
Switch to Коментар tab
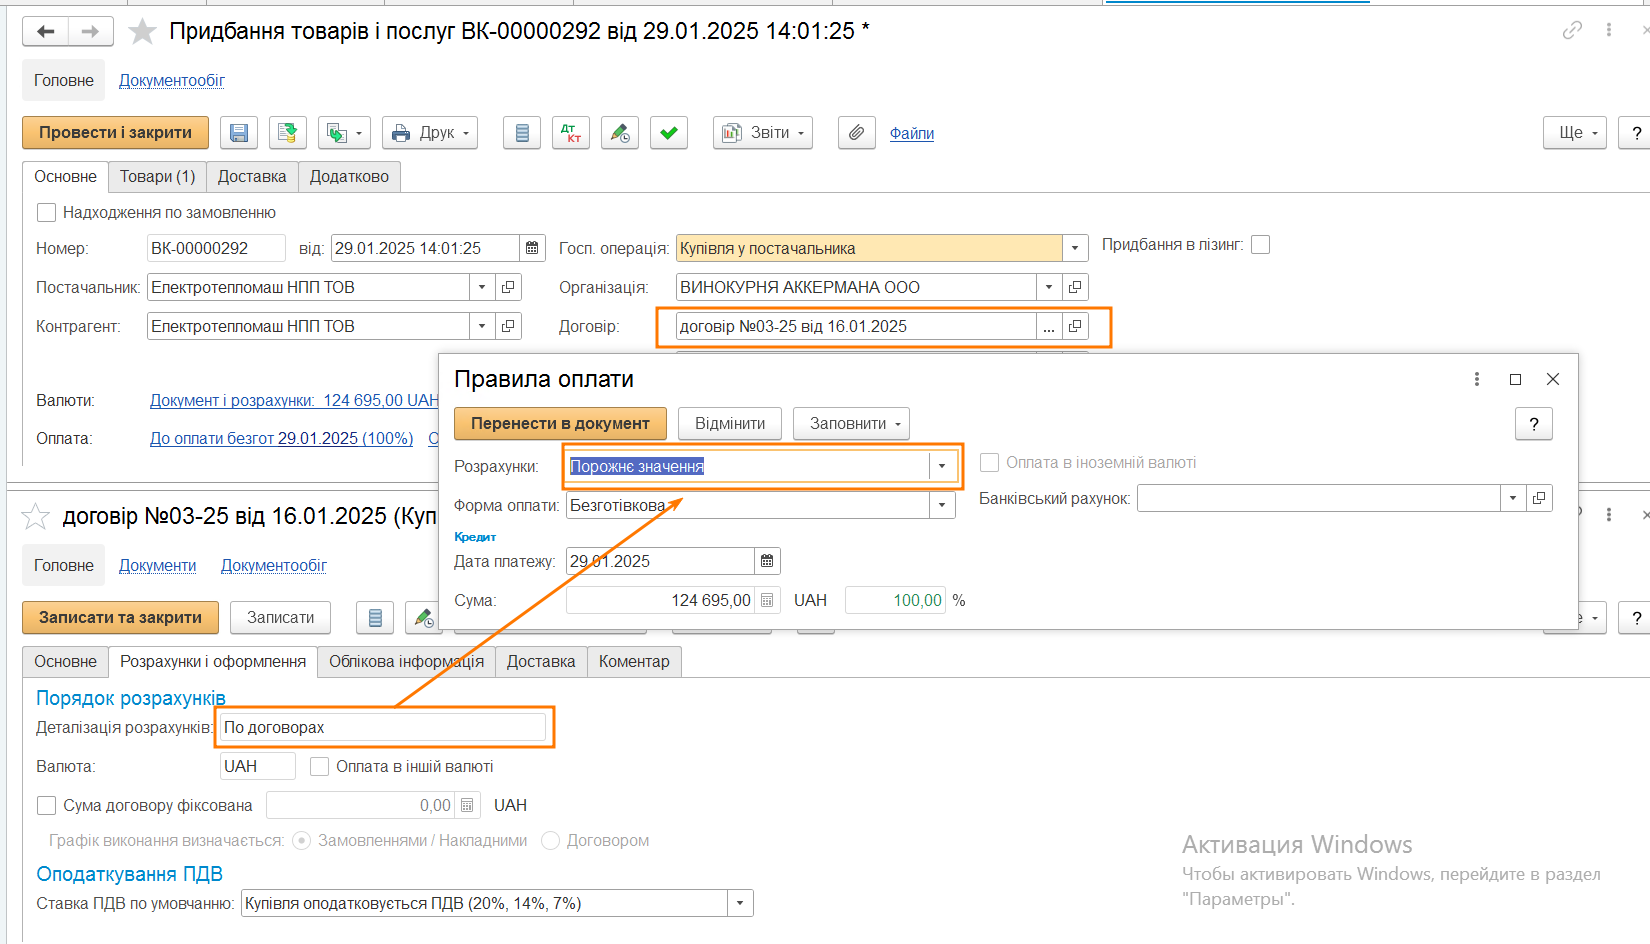click(x=634, y=661)
